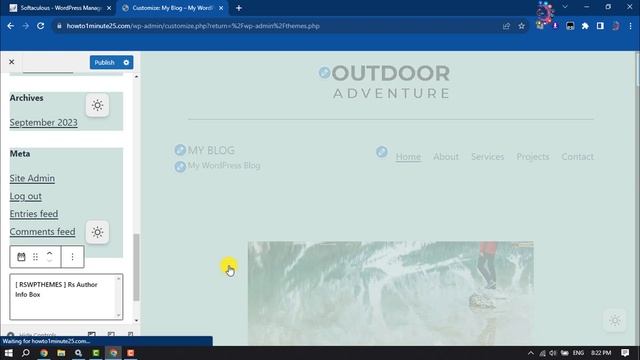Open the Contact menu item in preview
This screenshot has height=360, width=640.
point(577,157)
